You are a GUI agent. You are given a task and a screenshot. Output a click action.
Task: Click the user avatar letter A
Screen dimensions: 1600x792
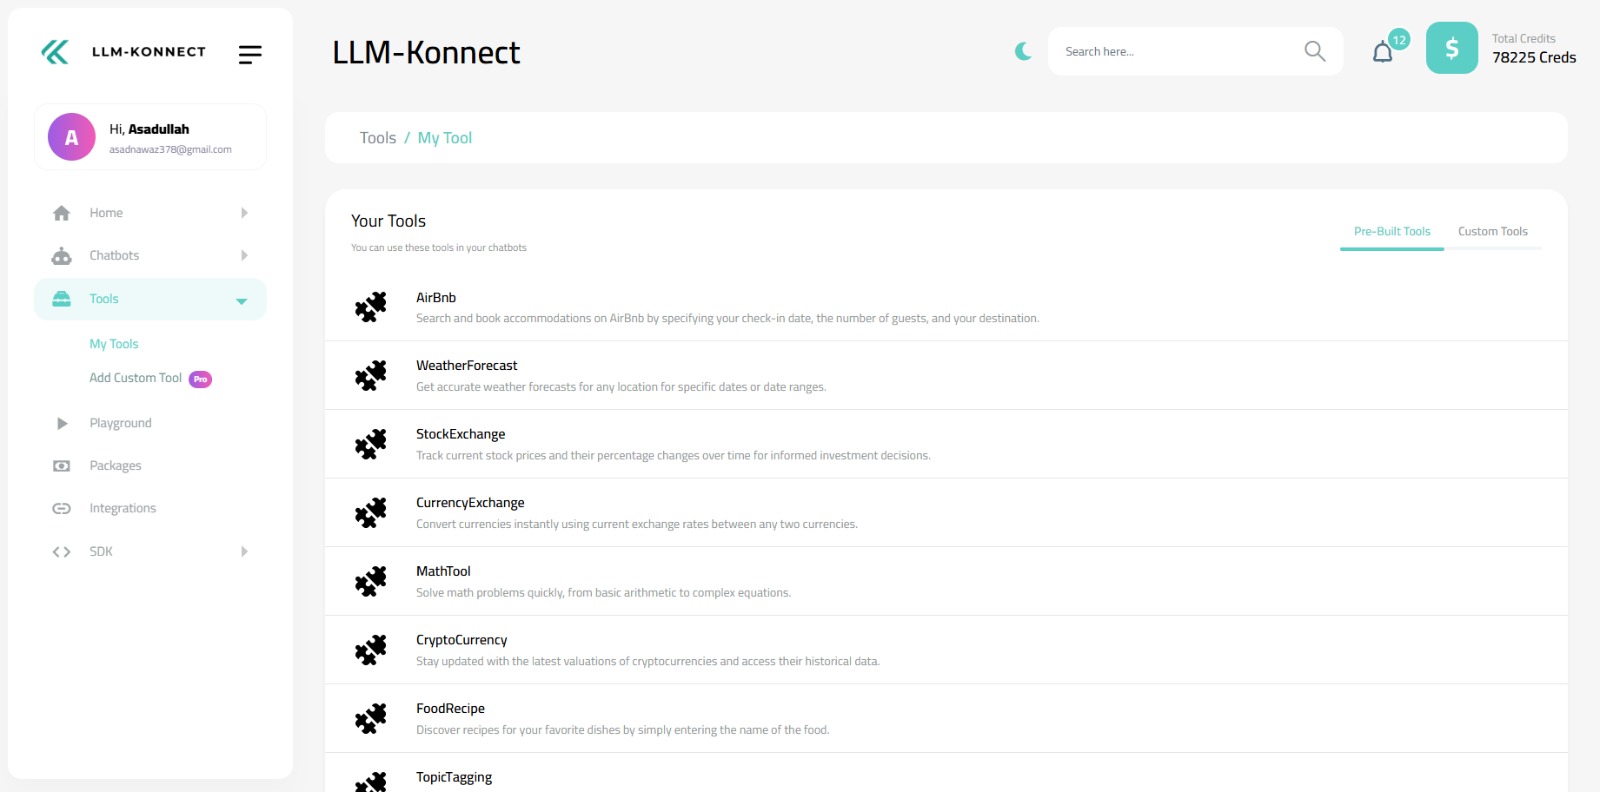click(x=72, y=138)
